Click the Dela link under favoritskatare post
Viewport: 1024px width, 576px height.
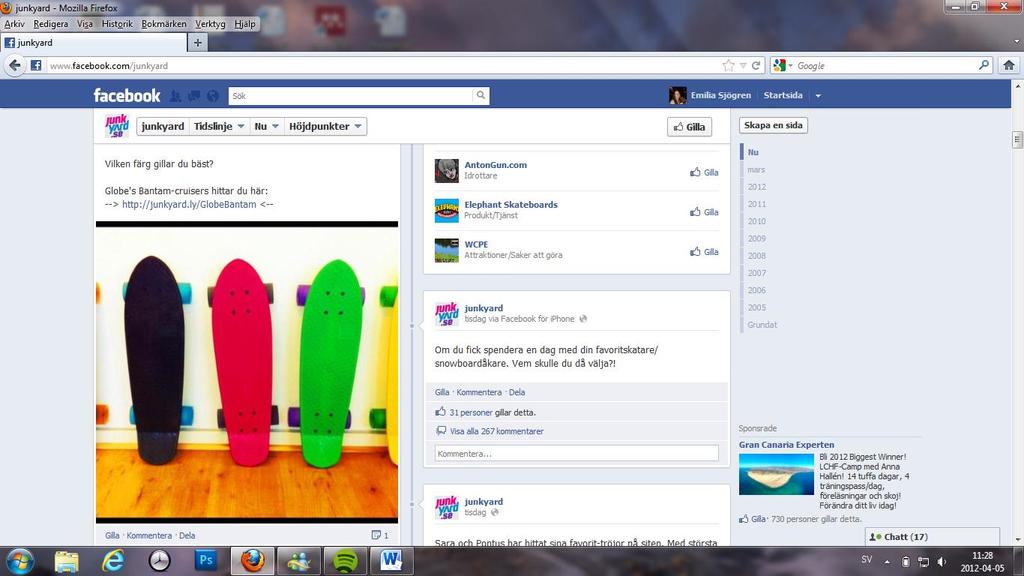point(517,392)
